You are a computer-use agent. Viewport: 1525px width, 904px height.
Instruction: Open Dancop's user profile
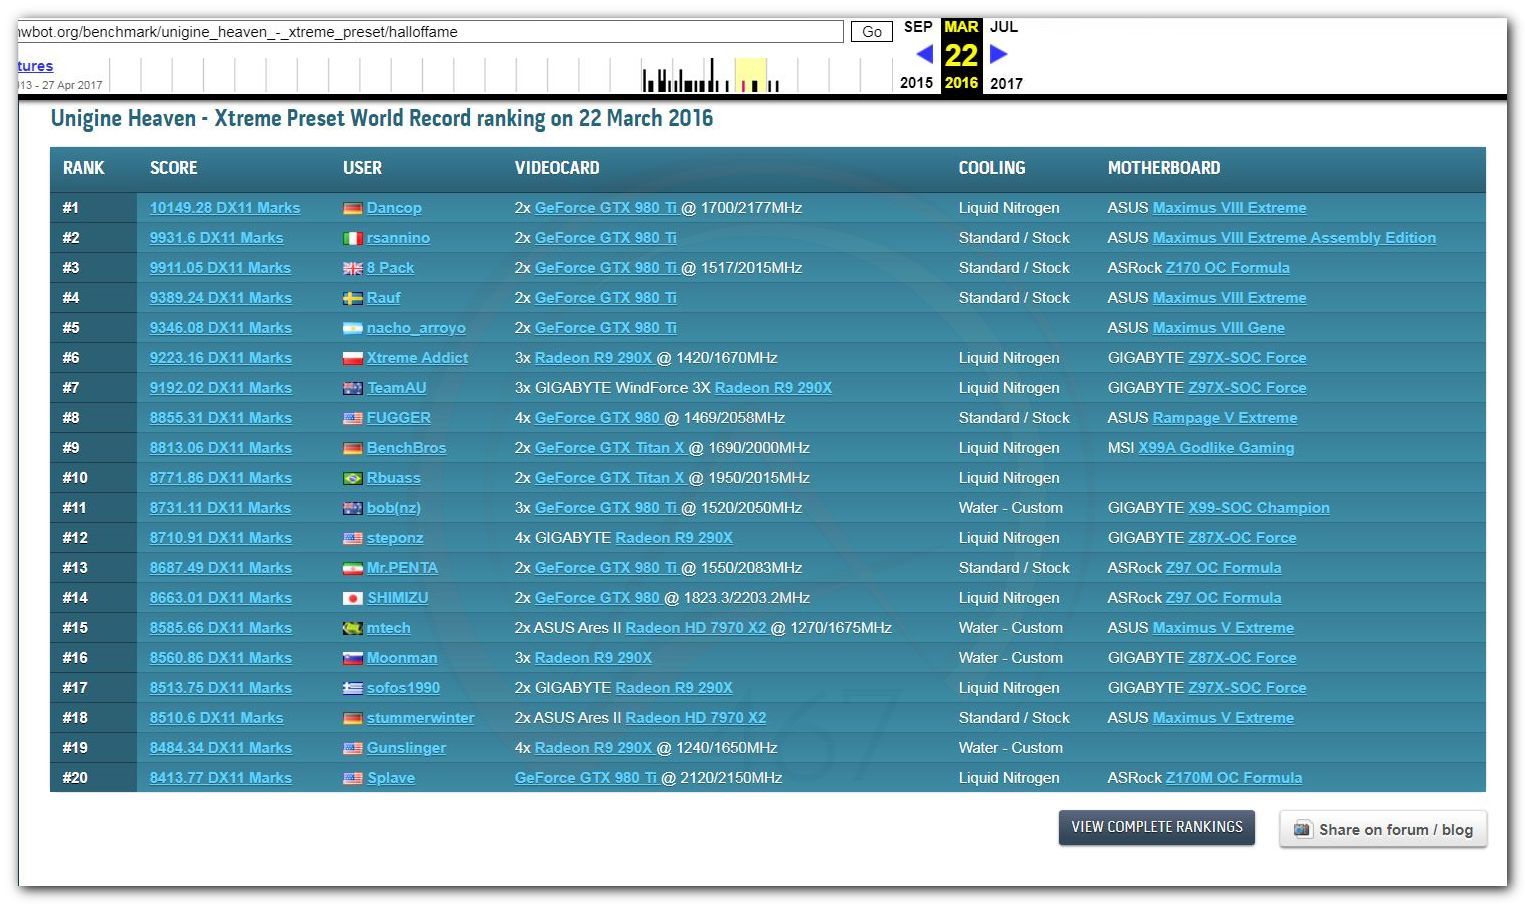394,208
